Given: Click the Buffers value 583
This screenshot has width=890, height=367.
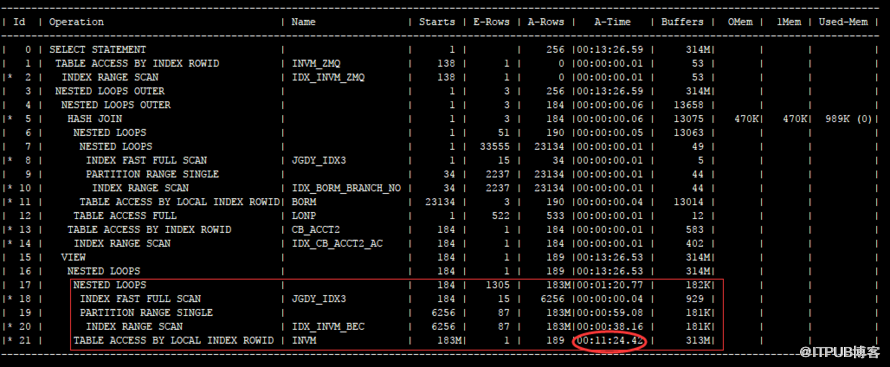Looking at the screenshot, I should (x=694, y=229).
